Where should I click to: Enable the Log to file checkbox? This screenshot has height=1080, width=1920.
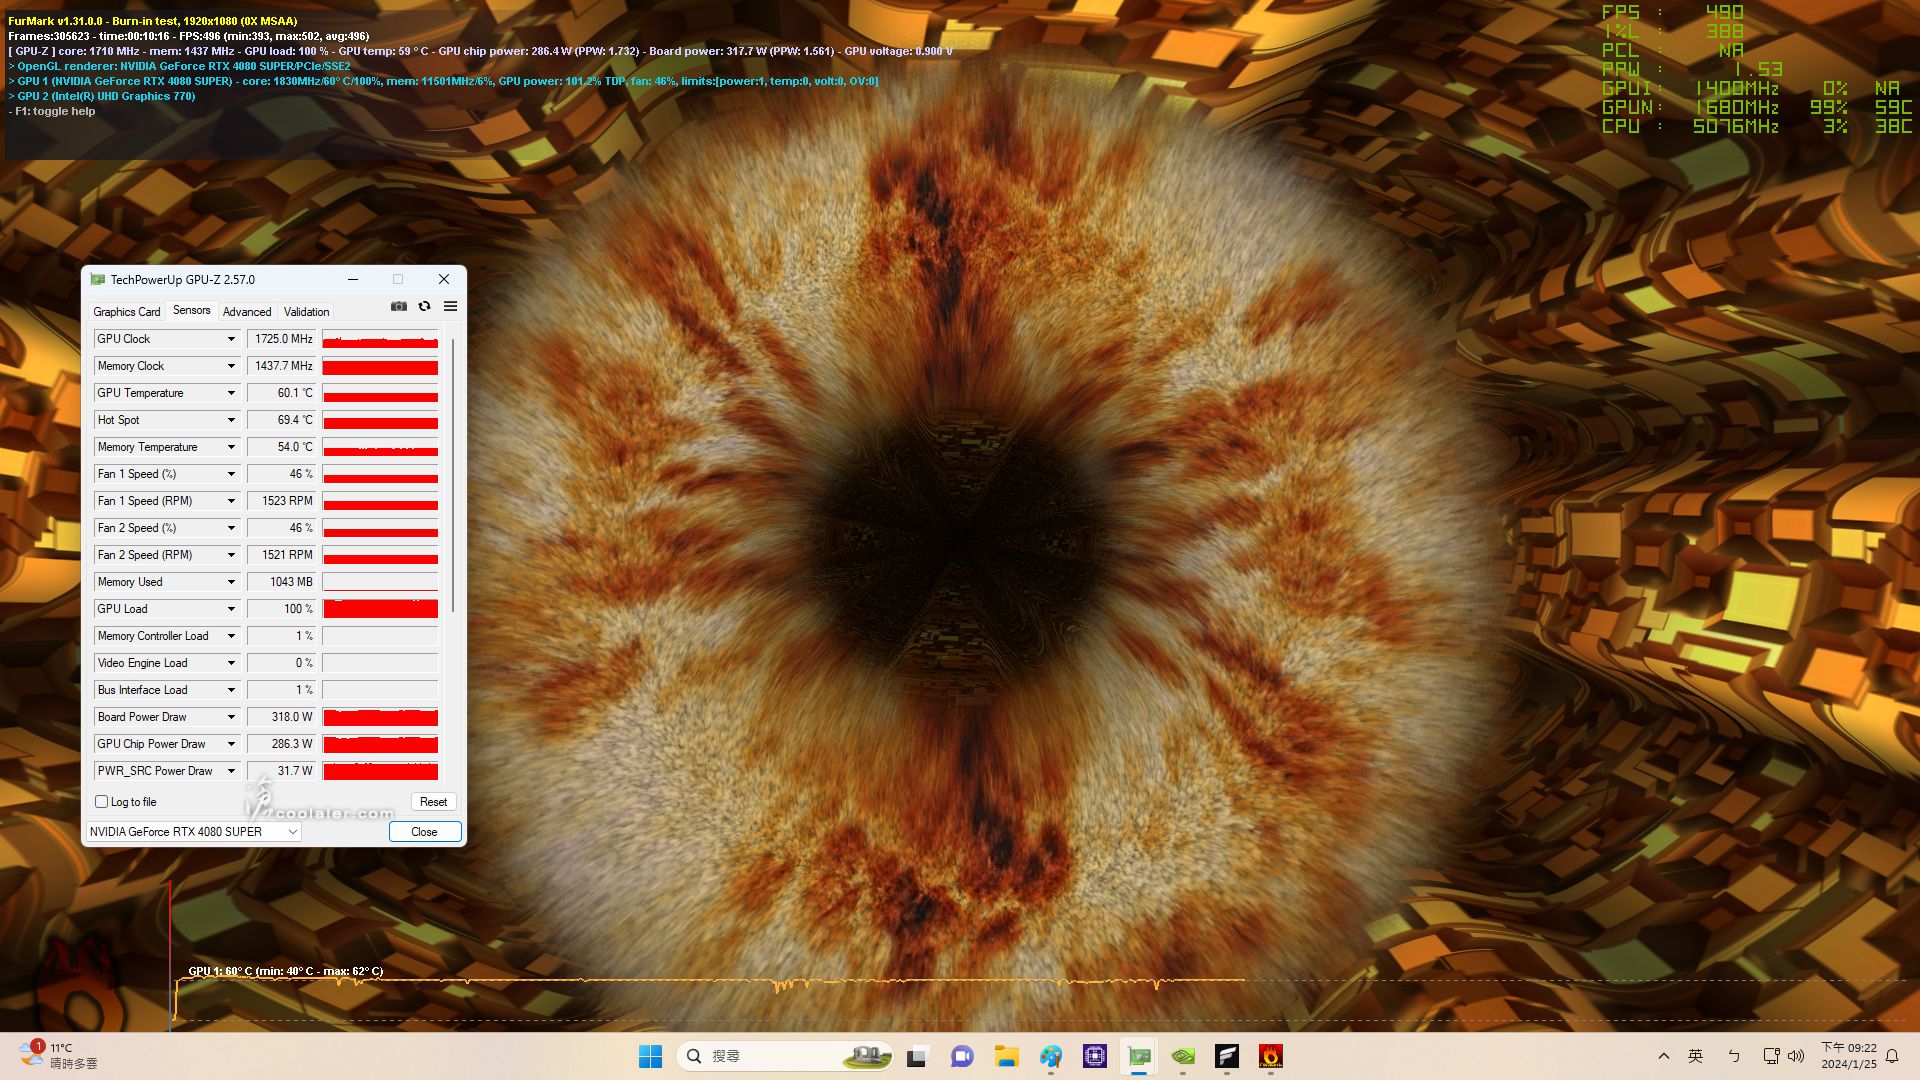click(101, 802)
